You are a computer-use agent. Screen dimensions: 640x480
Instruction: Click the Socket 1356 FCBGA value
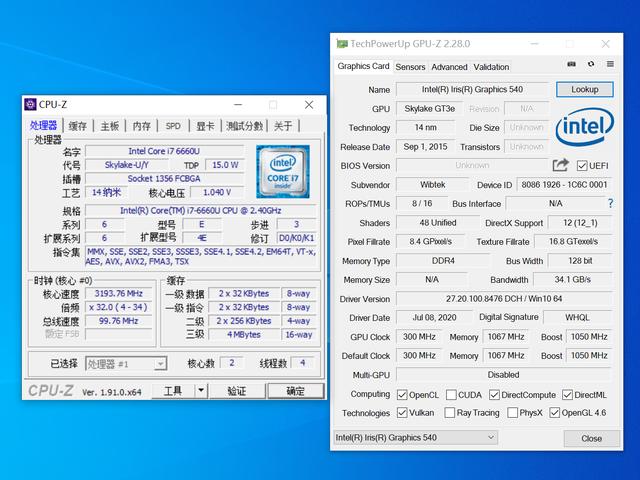click(164, 179)
